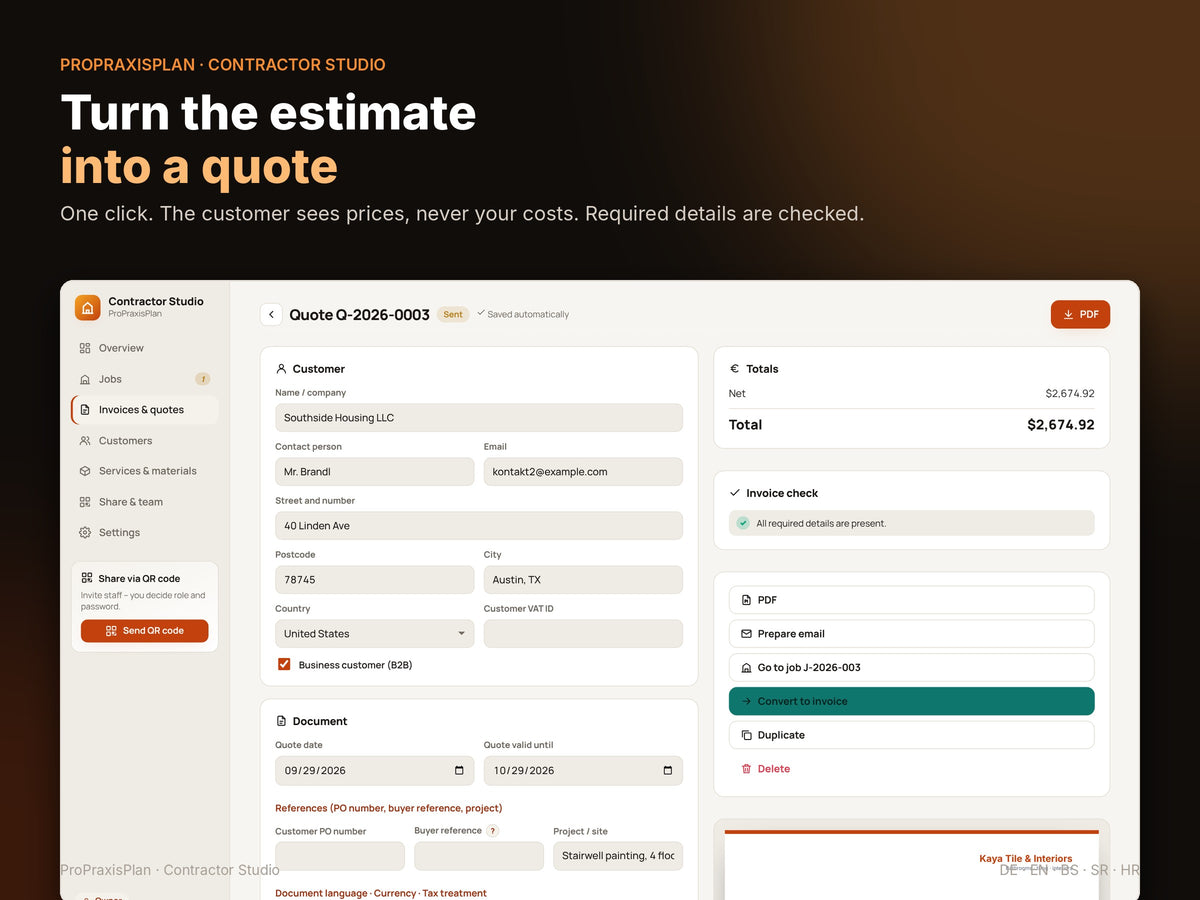Click the person icon beside Customer heading

[x=281, y=369]
